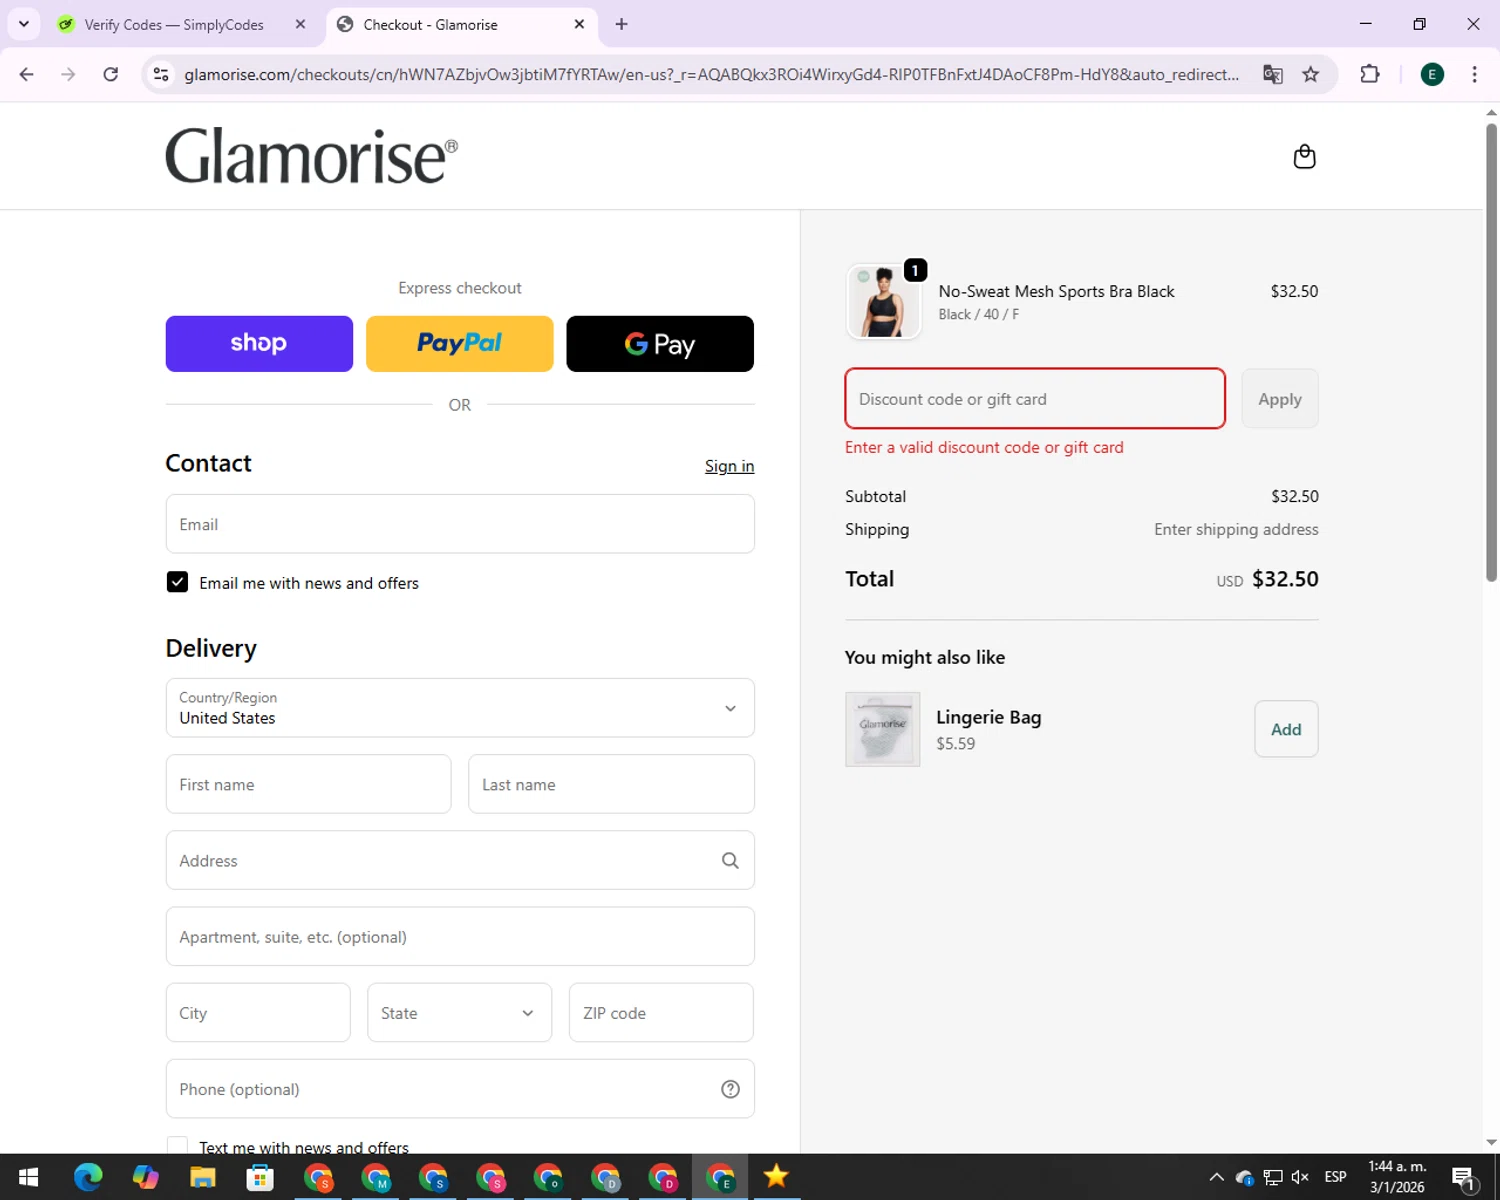The width and height of the screenshot is (1500, 1200).
Task: Open the Chrome extensions puzzle icon
Action: click(1370, 74)
